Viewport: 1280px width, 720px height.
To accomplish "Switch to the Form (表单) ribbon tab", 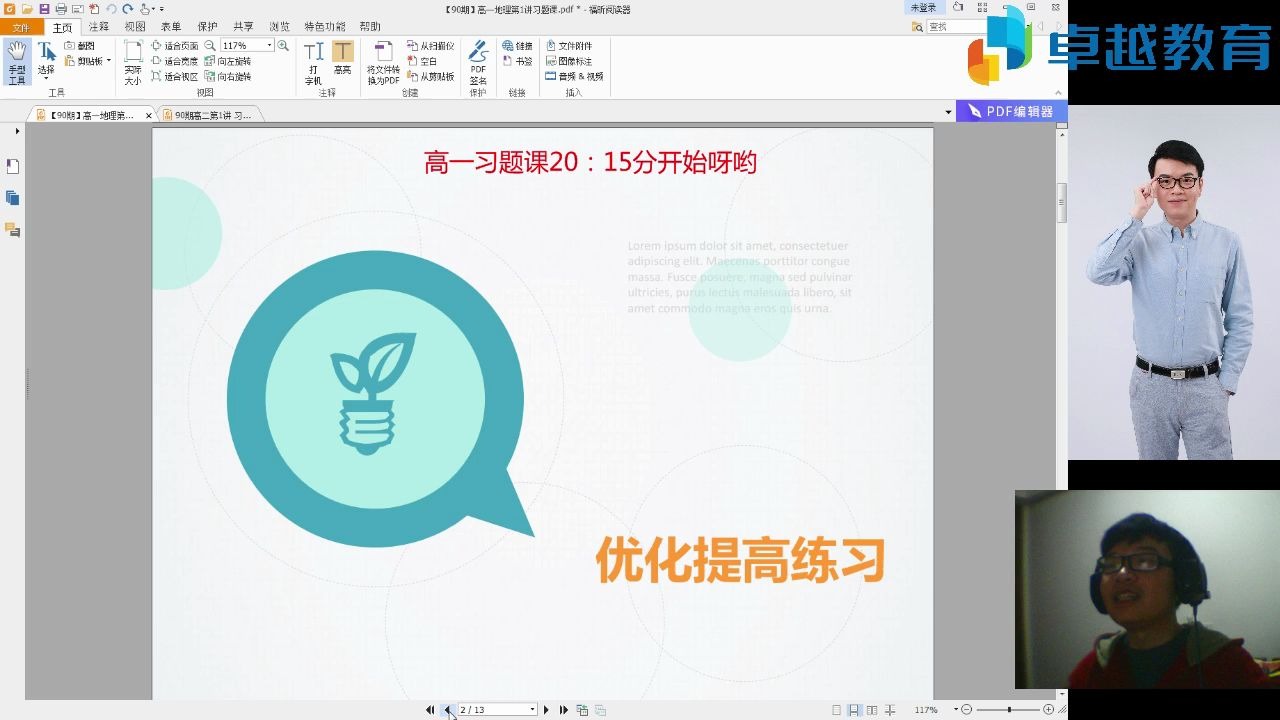I will coord(171,27).
